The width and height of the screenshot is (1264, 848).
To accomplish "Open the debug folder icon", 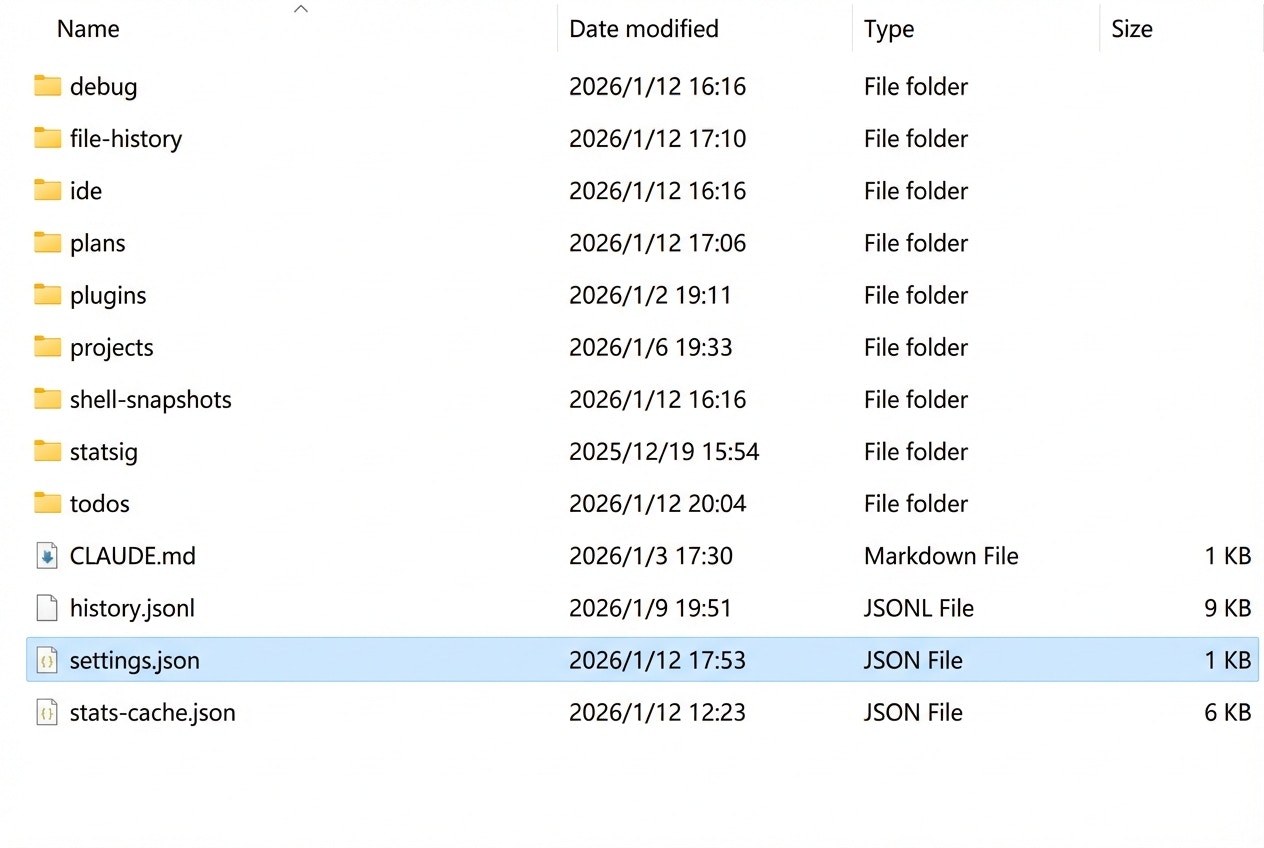I will (x=47, y=86).
